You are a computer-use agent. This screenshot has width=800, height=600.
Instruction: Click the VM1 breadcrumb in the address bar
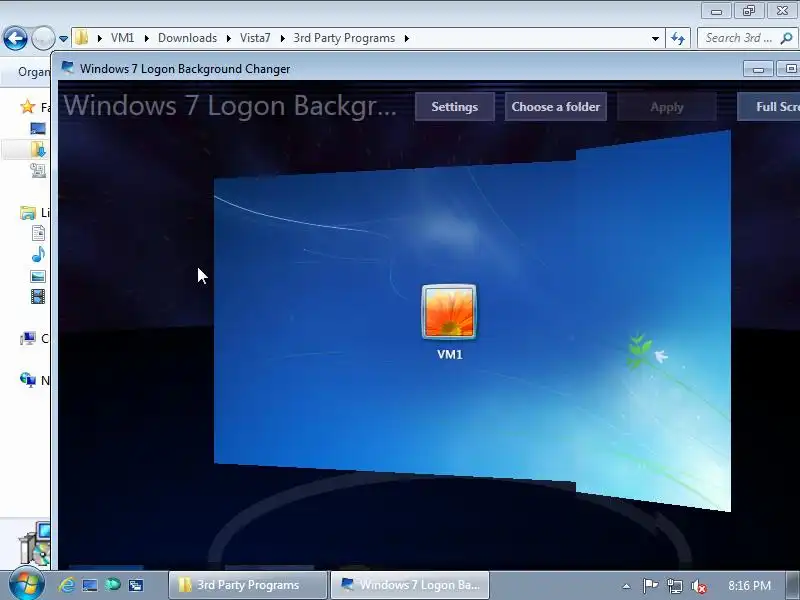(x=122, y=38)
